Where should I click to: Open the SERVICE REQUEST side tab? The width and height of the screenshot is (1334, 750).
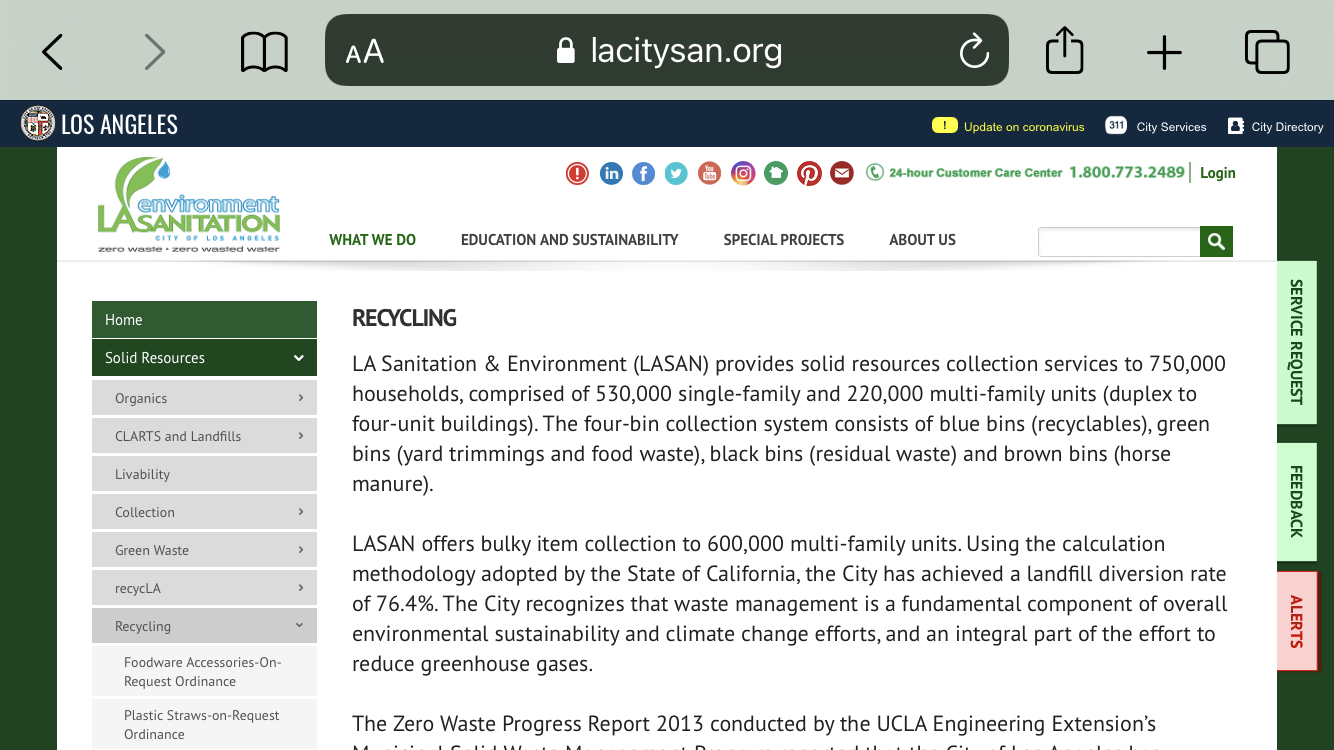click(x=1296, y=342)
